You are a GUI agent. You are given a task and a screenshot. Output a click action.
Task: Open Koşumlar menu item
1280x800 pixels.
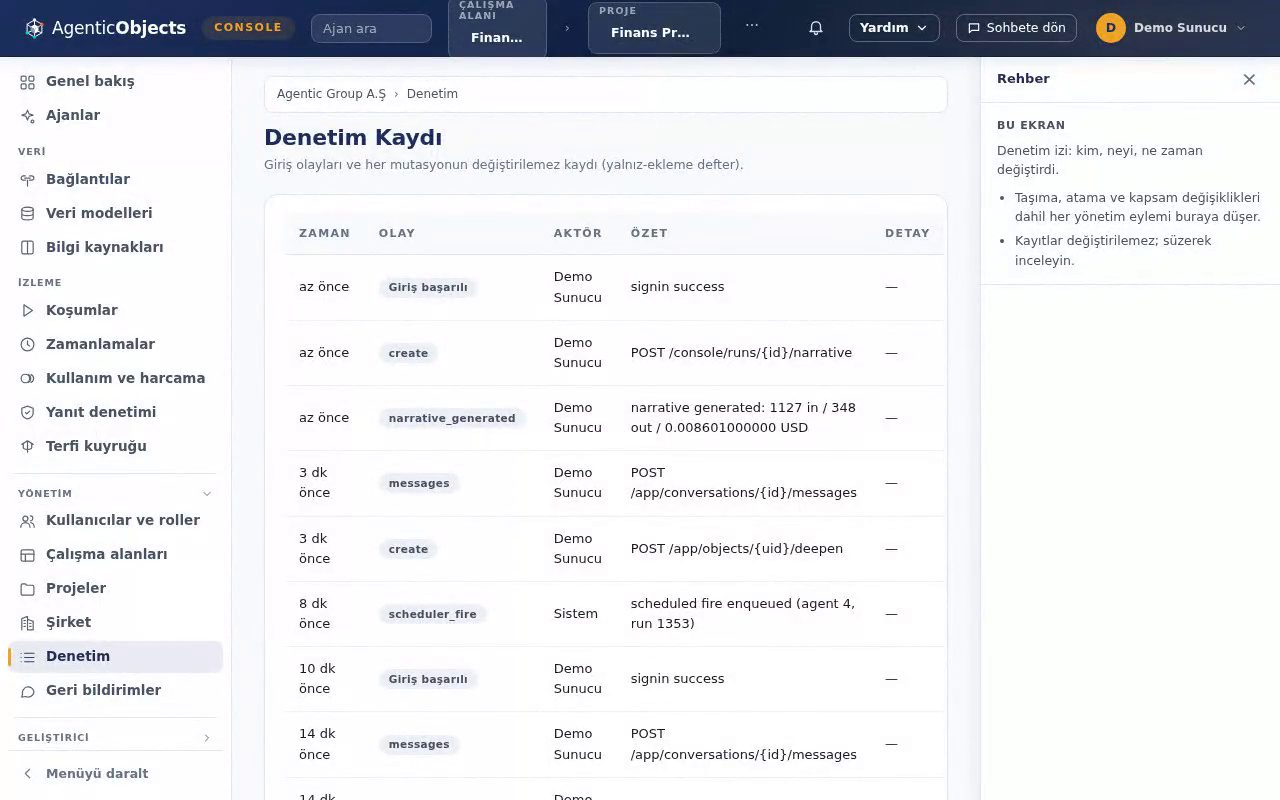click(x=116, y=311)
